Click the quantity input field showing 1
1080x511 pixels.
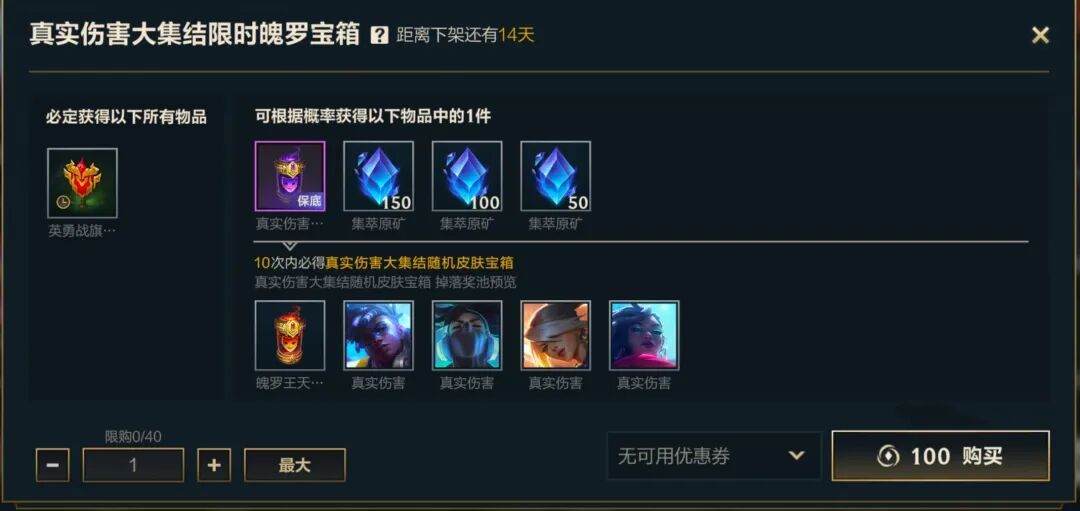[134, 465]
